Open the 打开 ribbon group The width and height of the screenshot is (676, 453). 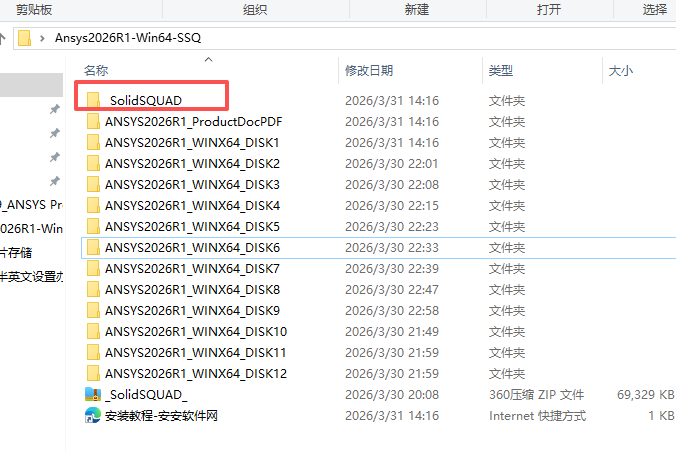click(x=549, y=9)
